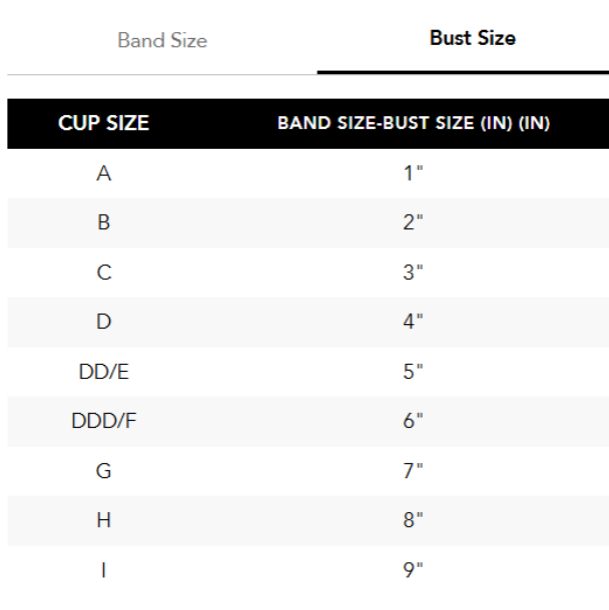Switch to the Band Size tab
Viewport: 609px width, 610px height.
point(162,41)
